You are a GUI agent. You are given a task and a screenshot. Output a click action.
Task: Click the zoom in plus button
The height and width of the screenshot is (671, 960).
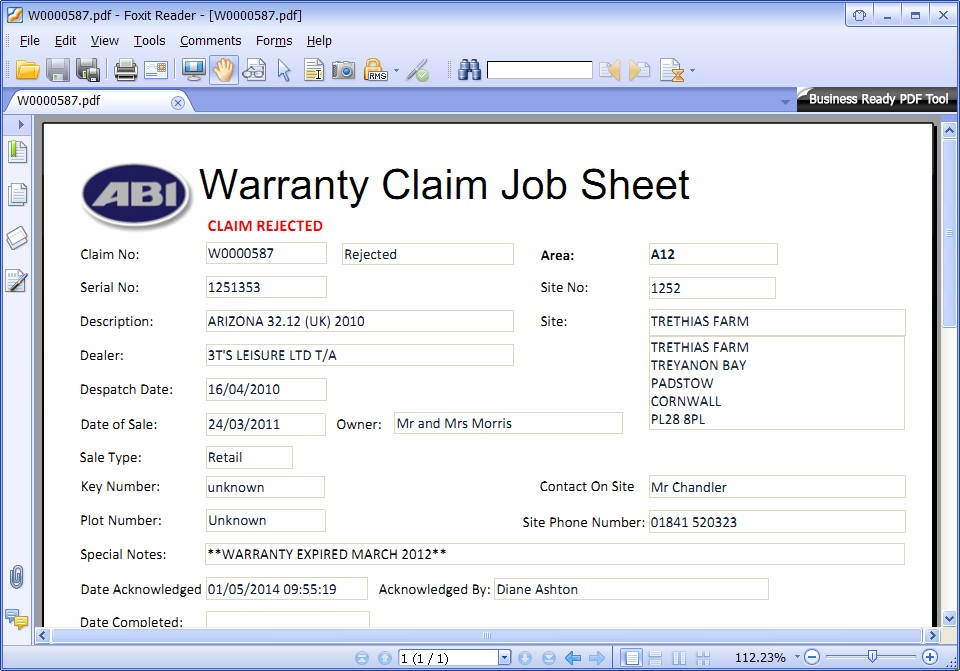pyautogui.click(x=930, y=657)
